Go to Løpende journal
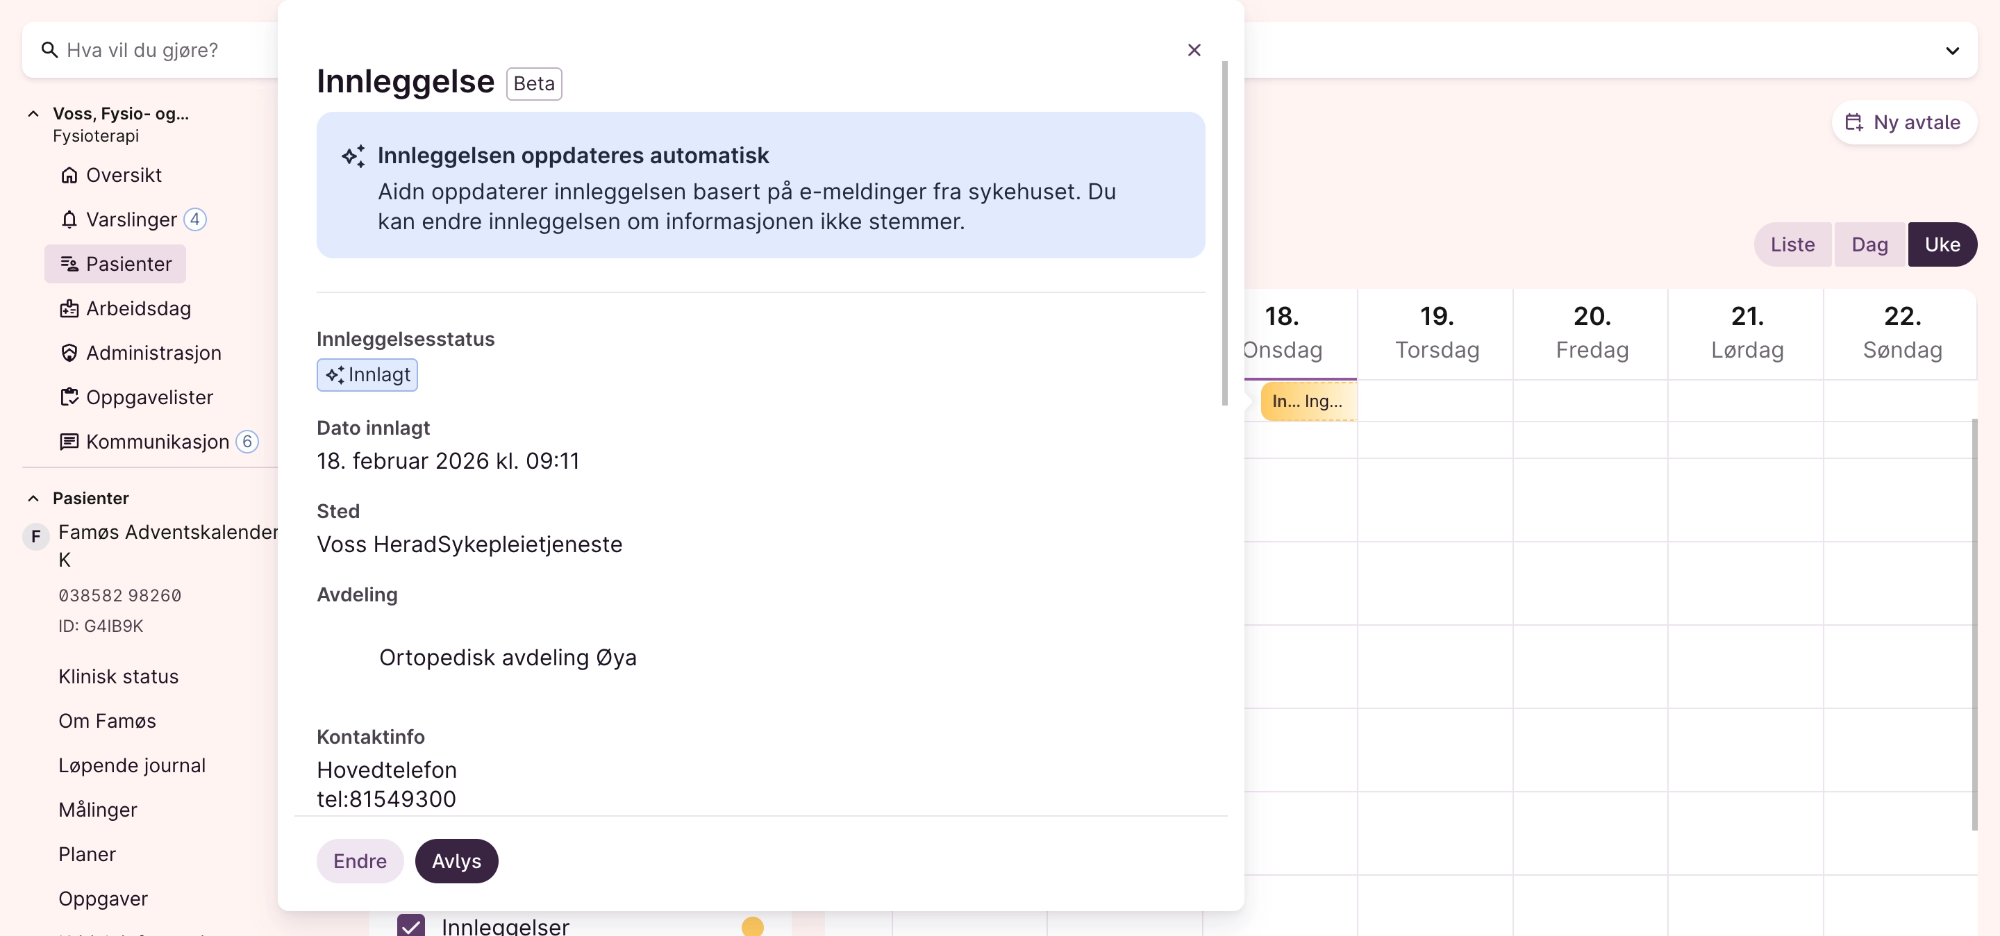 [x=132, y=766]
